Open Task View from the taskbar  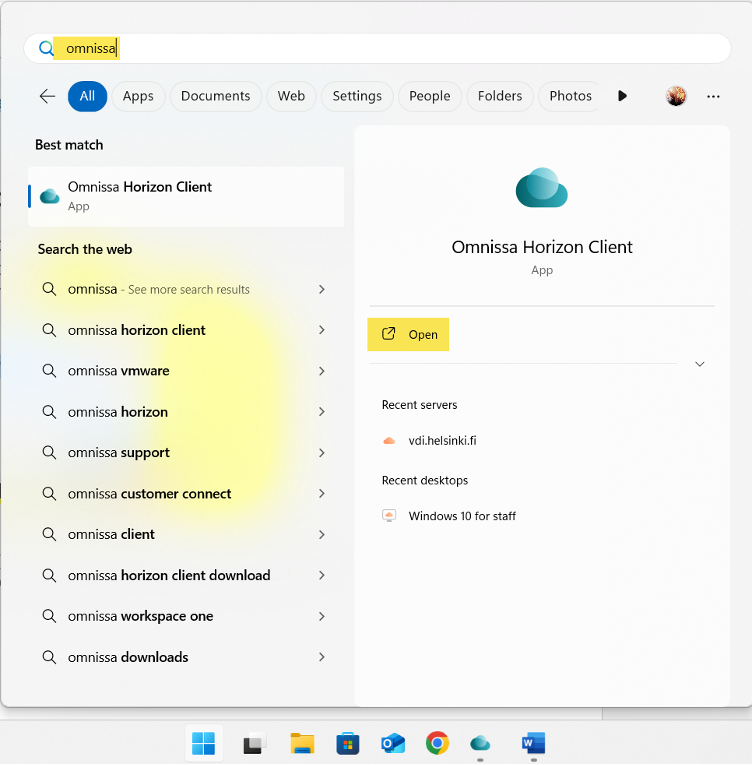tap(254, 744)
